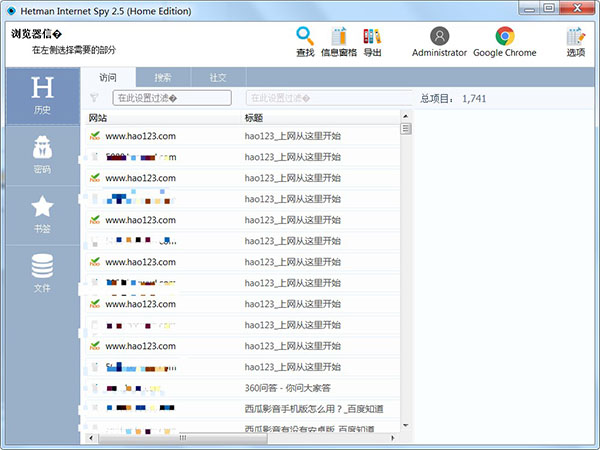Screen dimensions: 600x450
Task: Open the 查找 search tool
Action: [305, 41]
